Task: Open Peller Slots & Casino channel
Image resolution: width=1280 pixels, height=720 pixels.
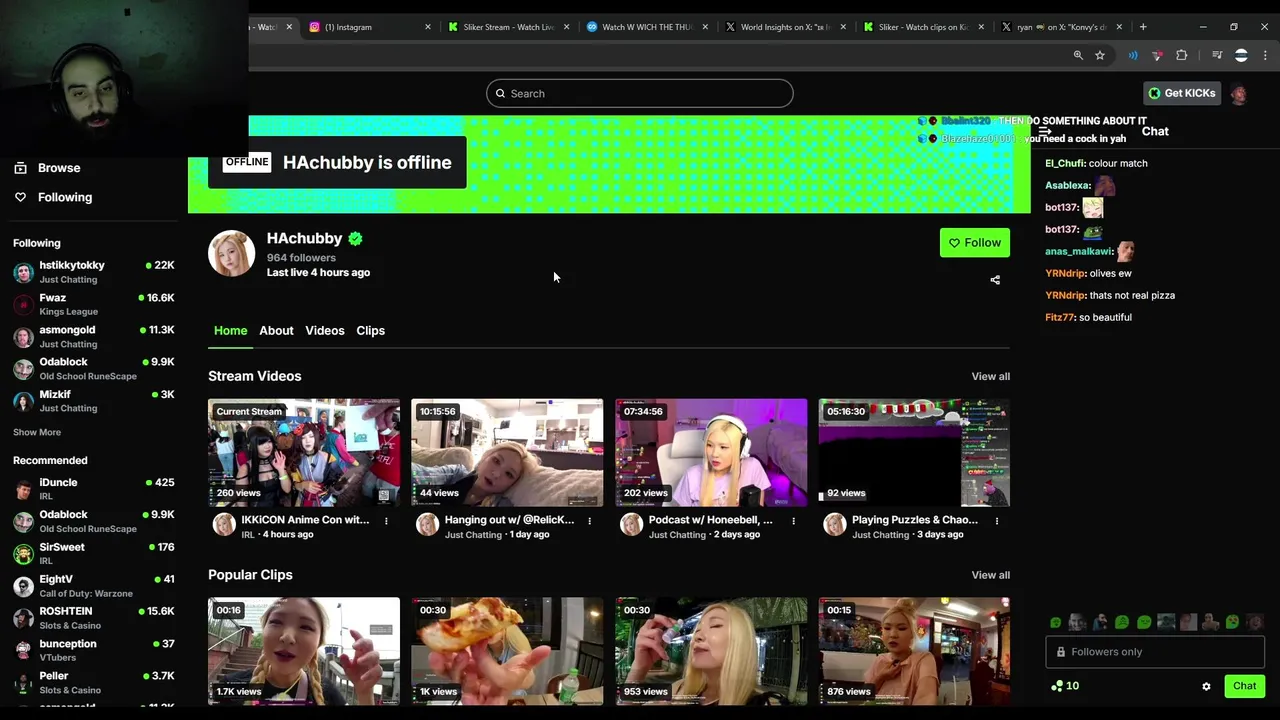Action: [94, 683]
